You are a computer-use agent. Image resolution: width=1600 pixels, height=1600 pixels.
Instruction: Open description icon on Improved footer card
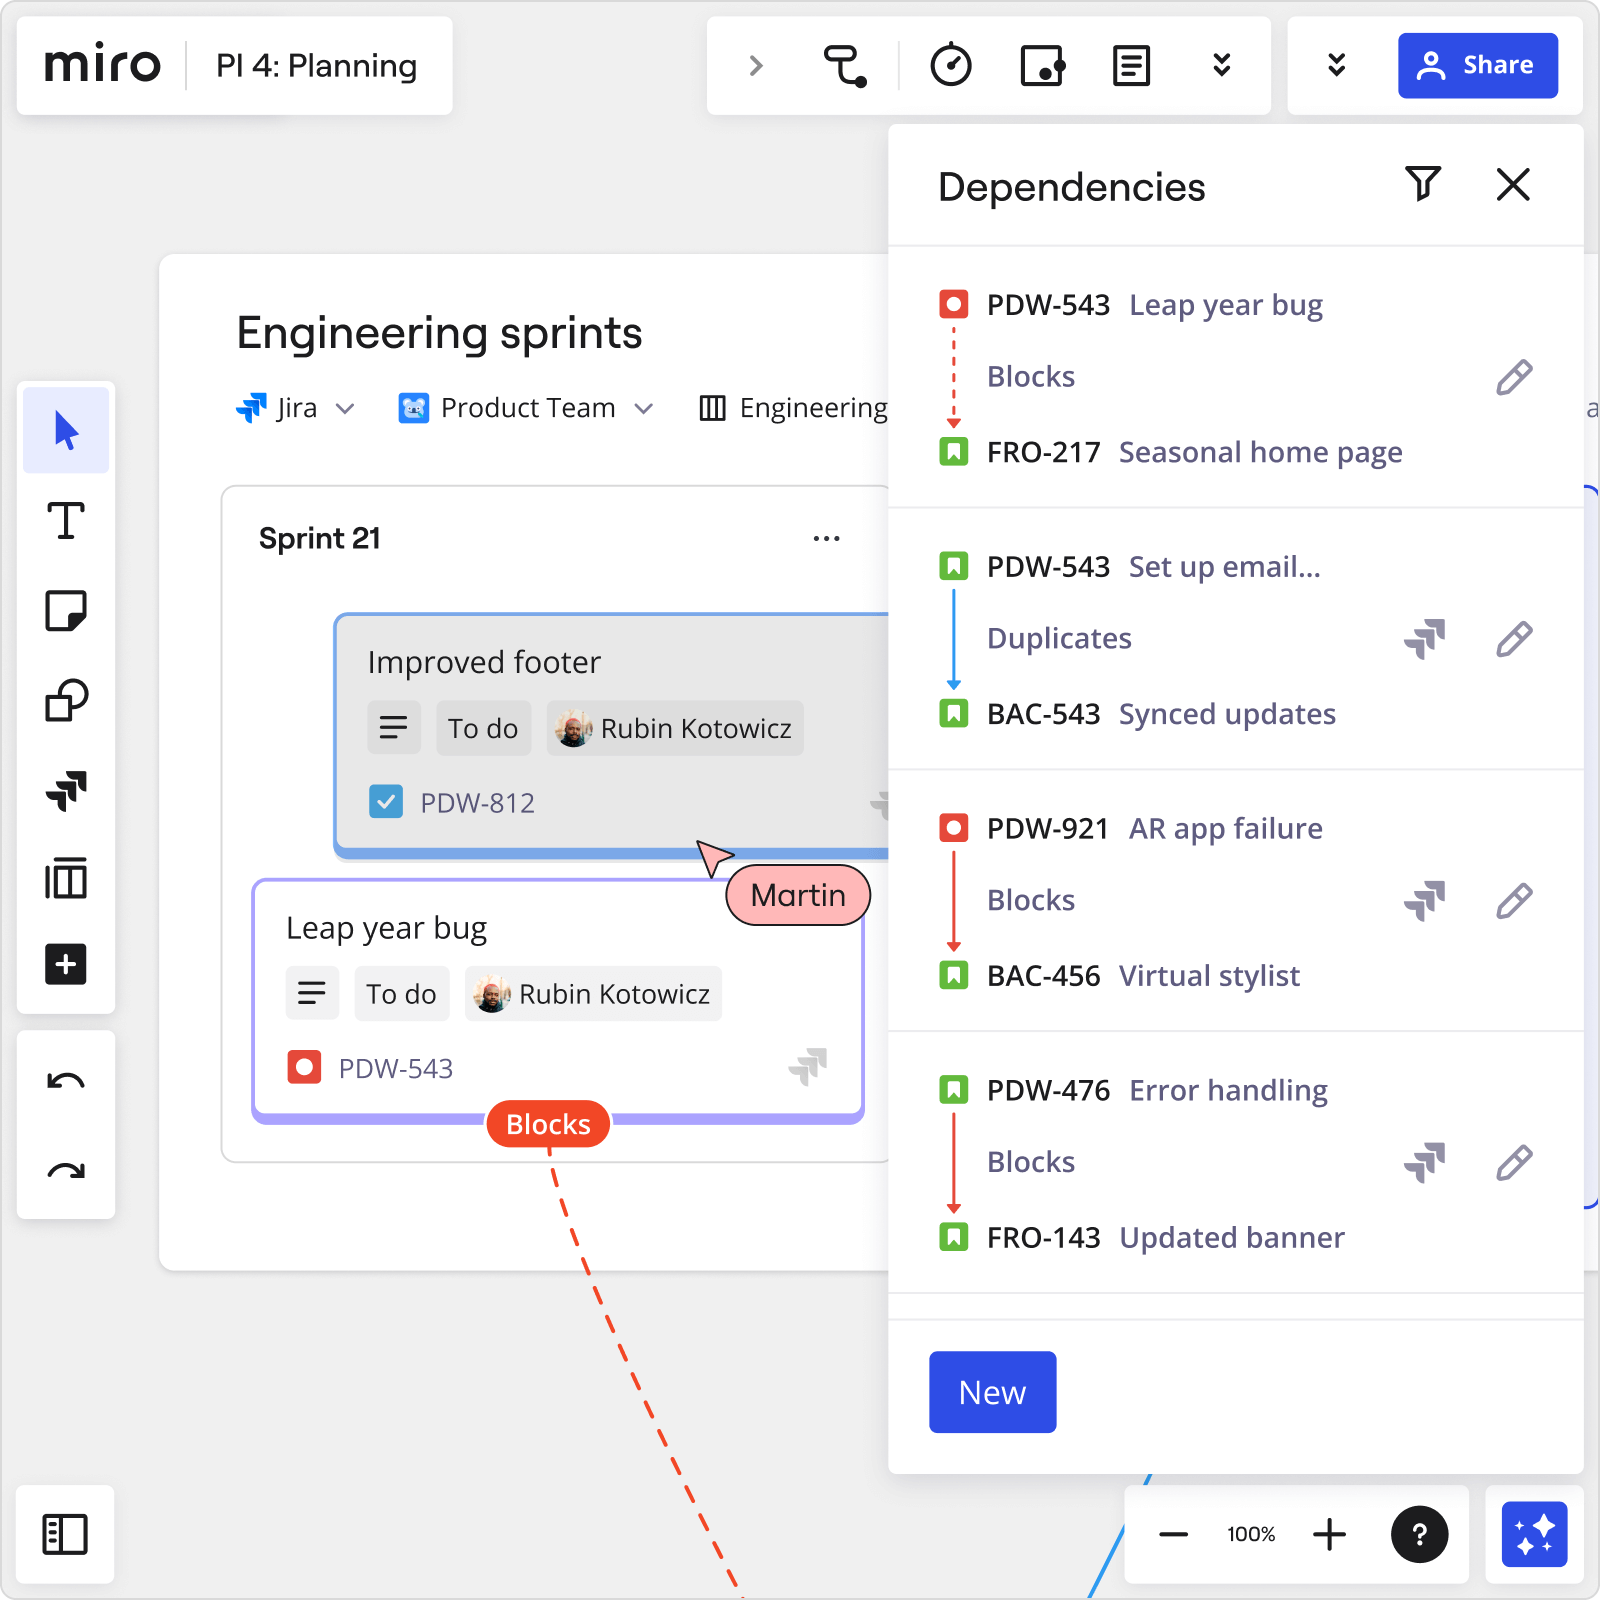coord(394,728)
